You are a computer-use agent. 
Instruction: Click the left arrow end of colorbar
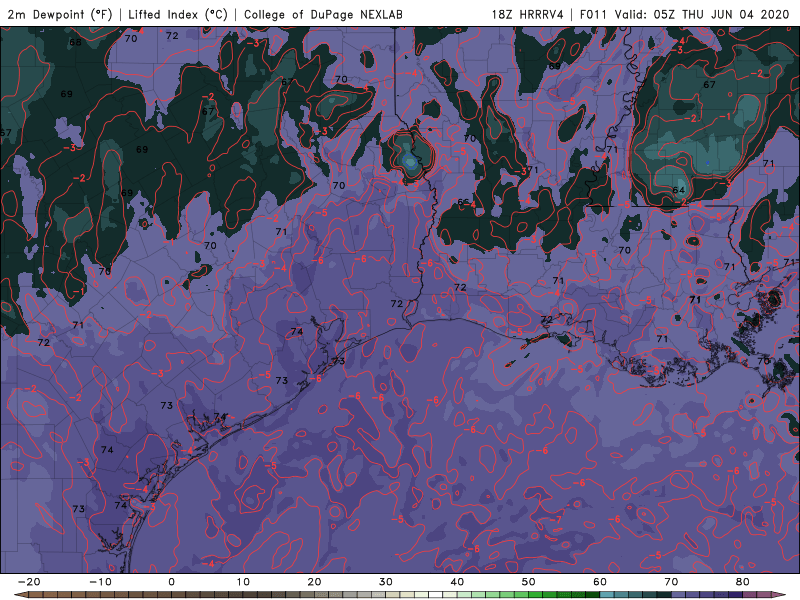20,595
